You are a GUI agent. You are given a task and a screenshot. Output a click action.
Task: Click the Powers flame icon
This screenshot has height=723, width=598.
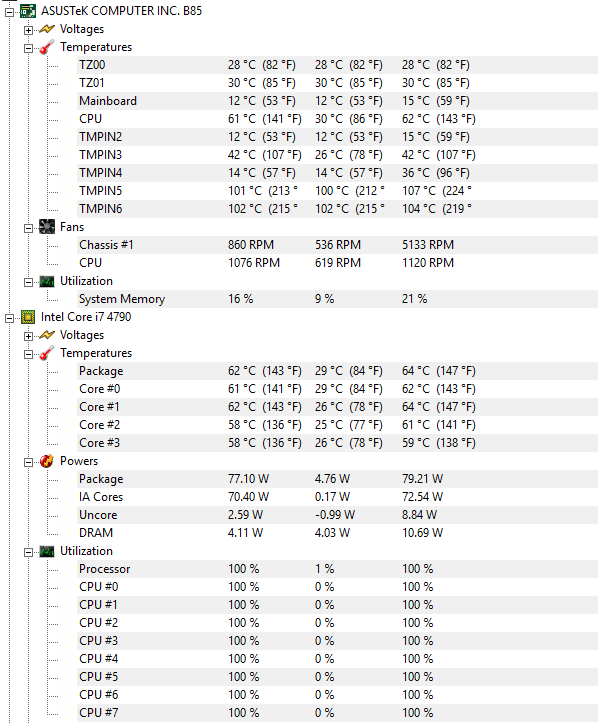47,461
